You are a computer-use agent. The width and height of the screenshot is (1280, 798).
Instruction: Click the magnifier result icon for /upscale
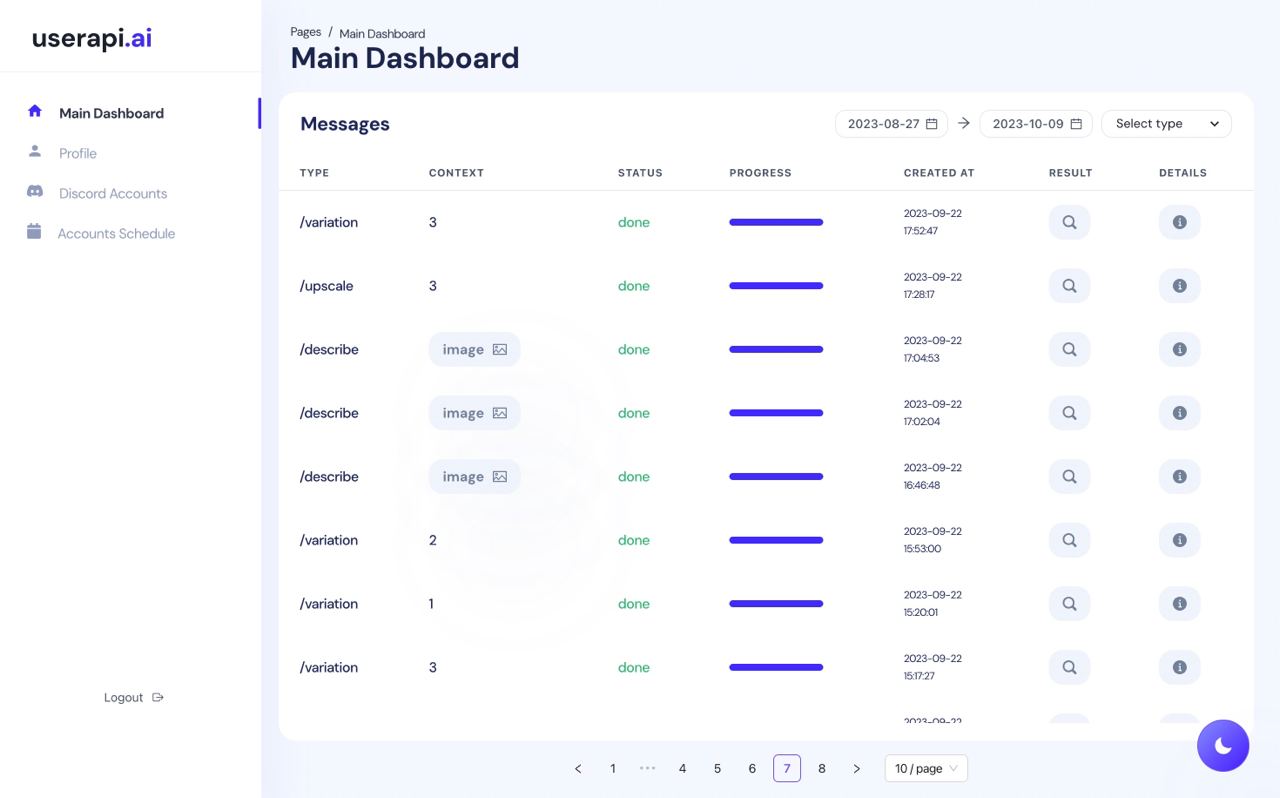(x=1069, y=285)
